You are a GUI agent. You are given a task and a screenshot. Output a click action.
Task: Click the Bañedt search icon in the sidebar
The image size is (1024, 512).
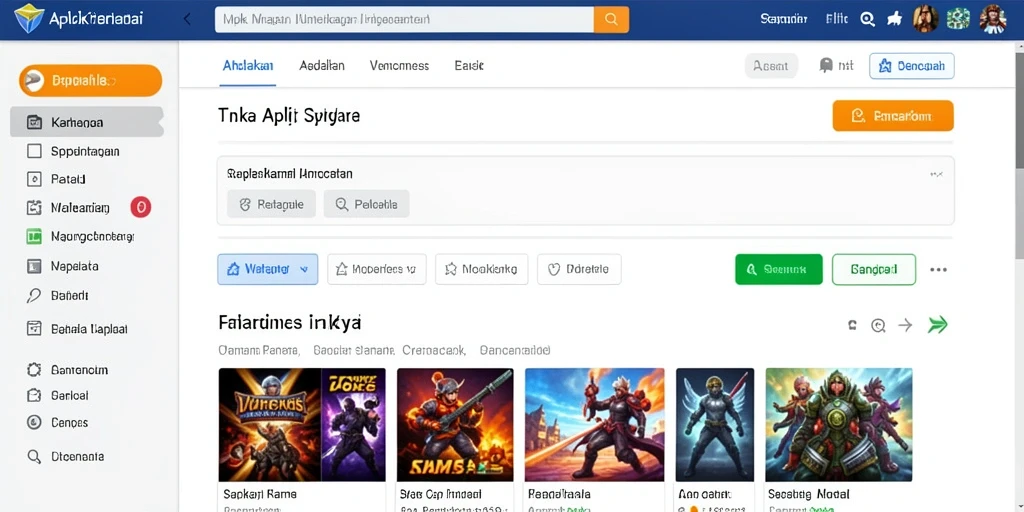pos(34,295)
